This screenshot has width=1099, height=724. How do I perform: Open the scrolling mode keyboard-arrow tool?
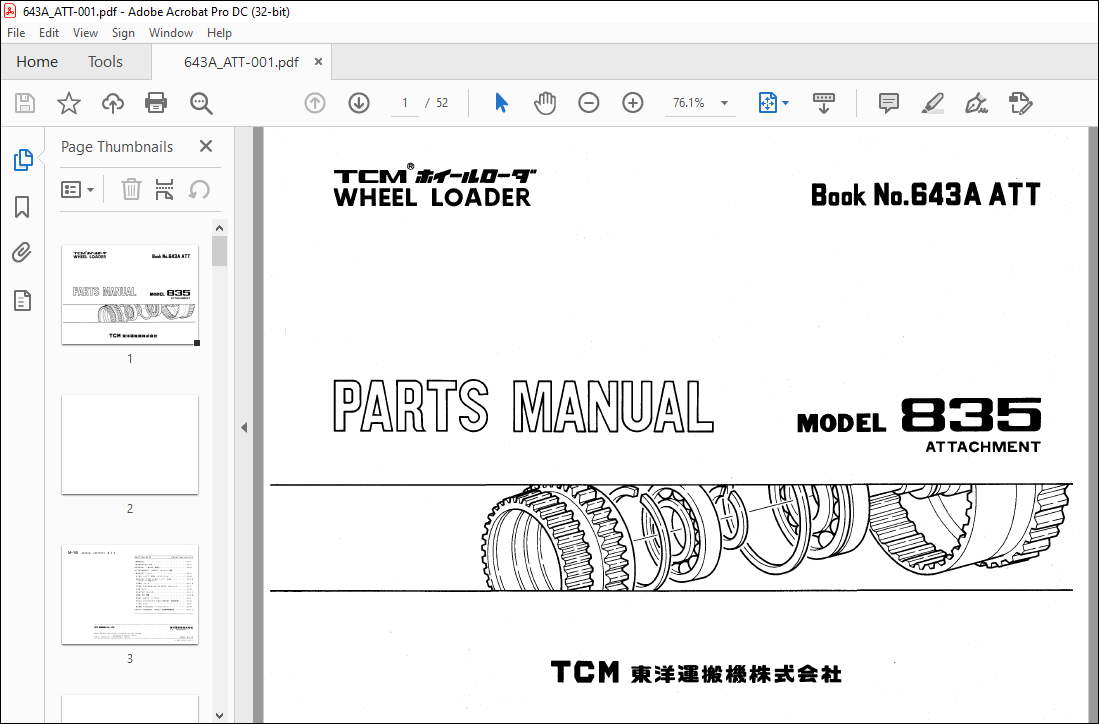click(x=824, y=103)
